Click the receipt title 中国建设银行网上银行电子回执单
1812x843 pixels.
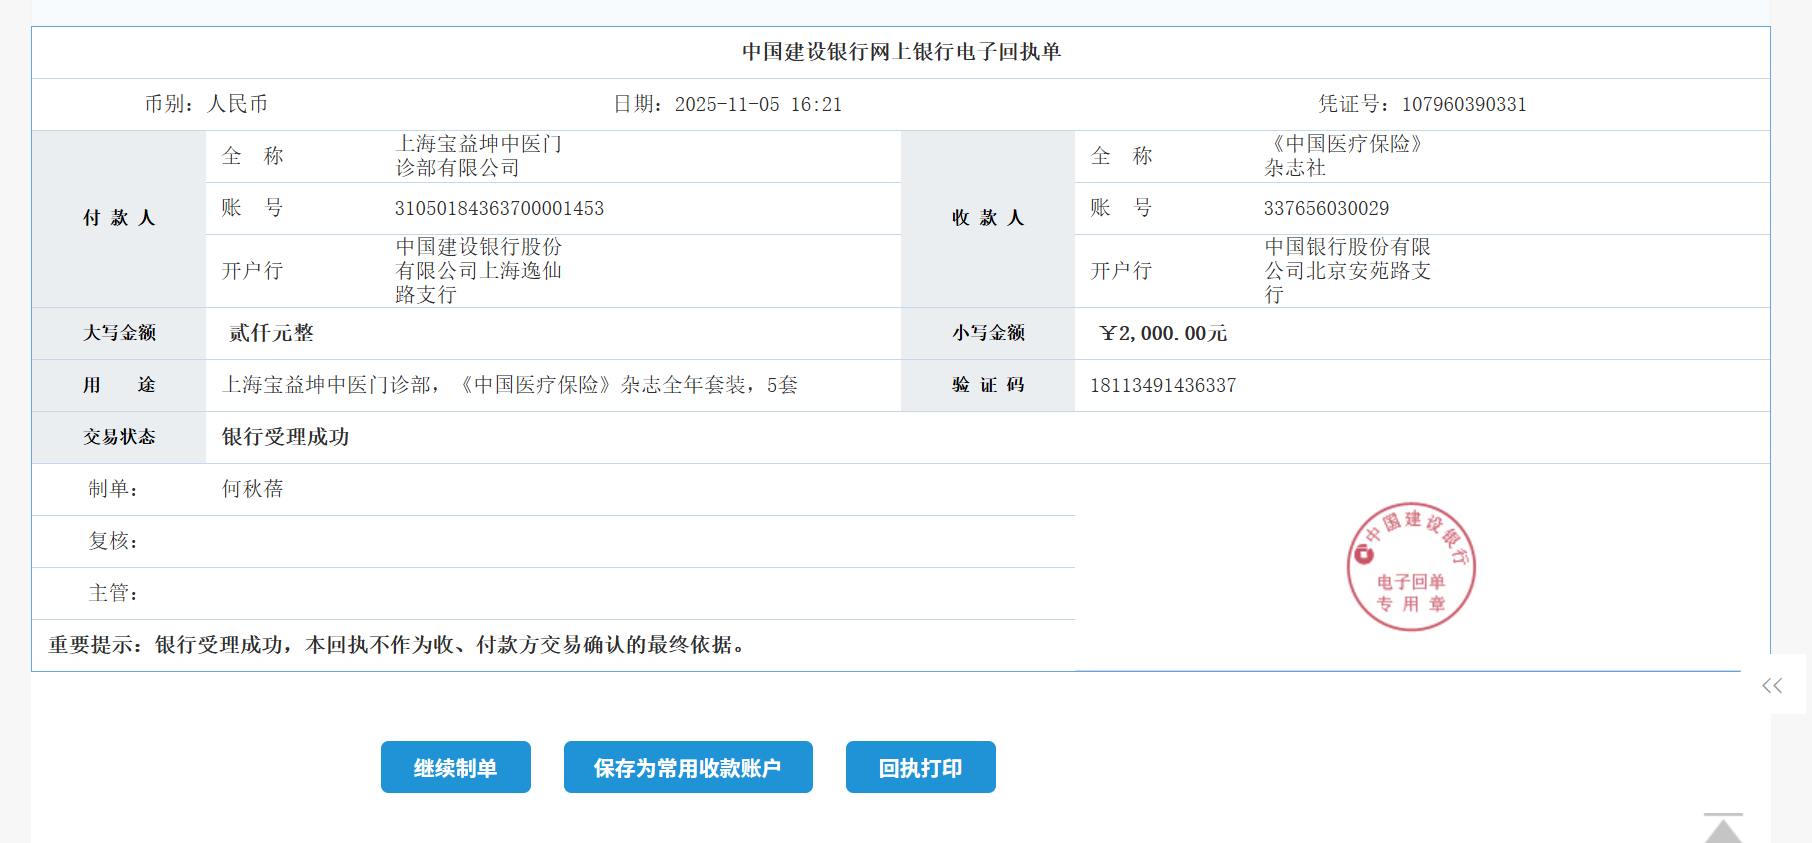[x=901, y=52]
